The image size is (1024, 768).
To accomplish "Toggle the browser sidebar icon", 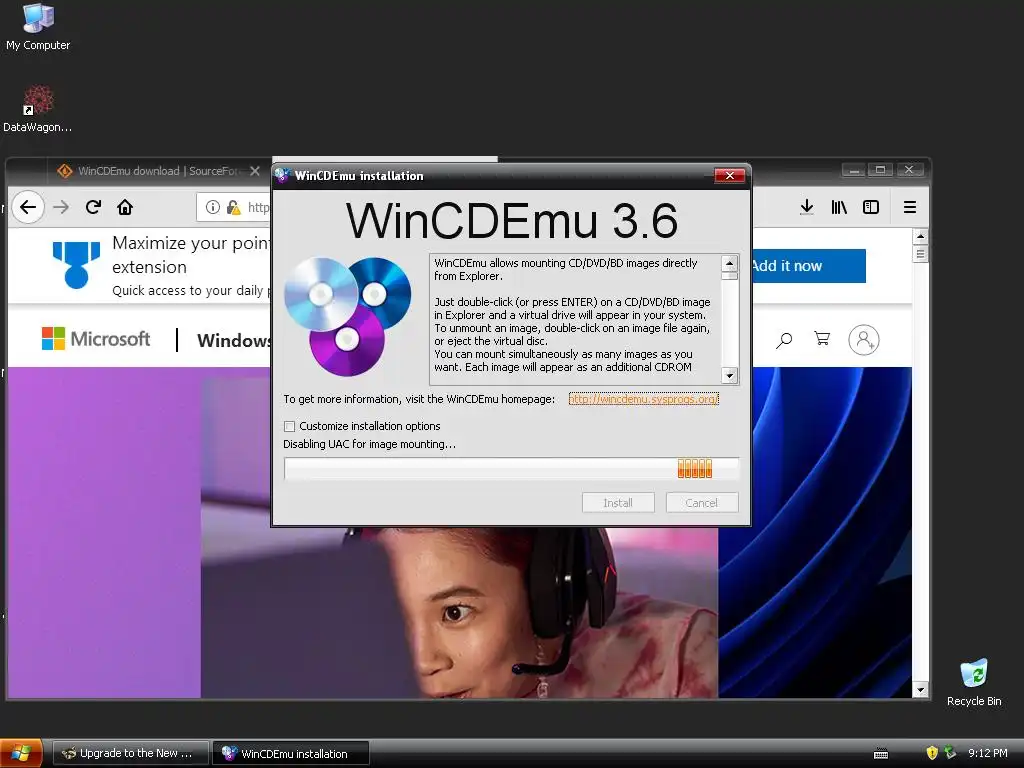I will tap(871, 207).
